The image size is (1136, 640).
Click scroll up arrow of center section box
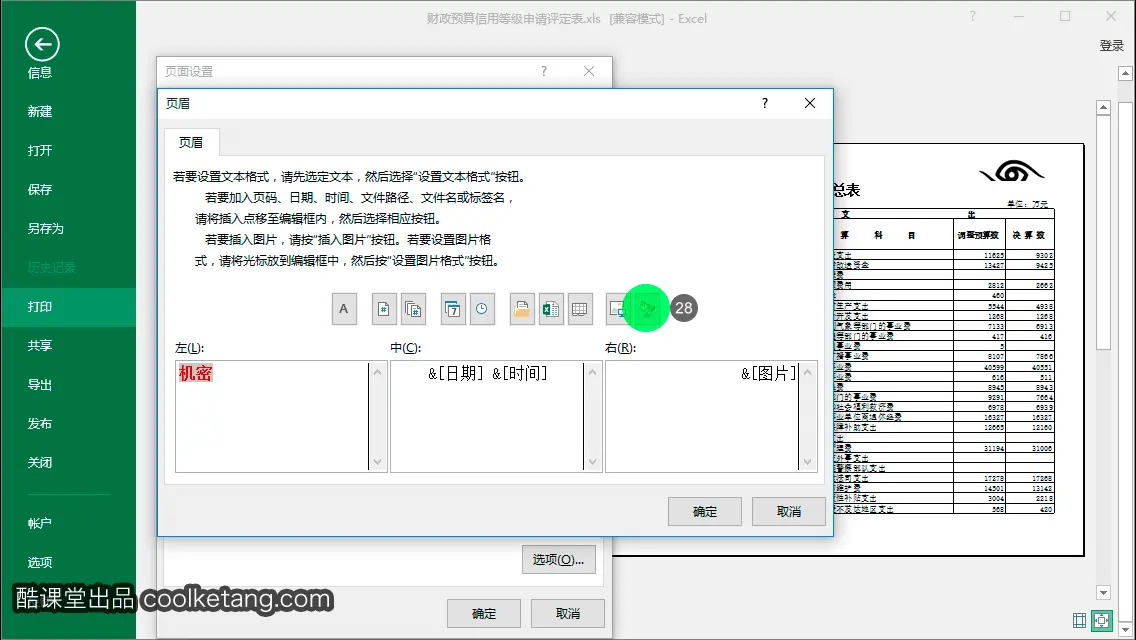tap(593, 372)
